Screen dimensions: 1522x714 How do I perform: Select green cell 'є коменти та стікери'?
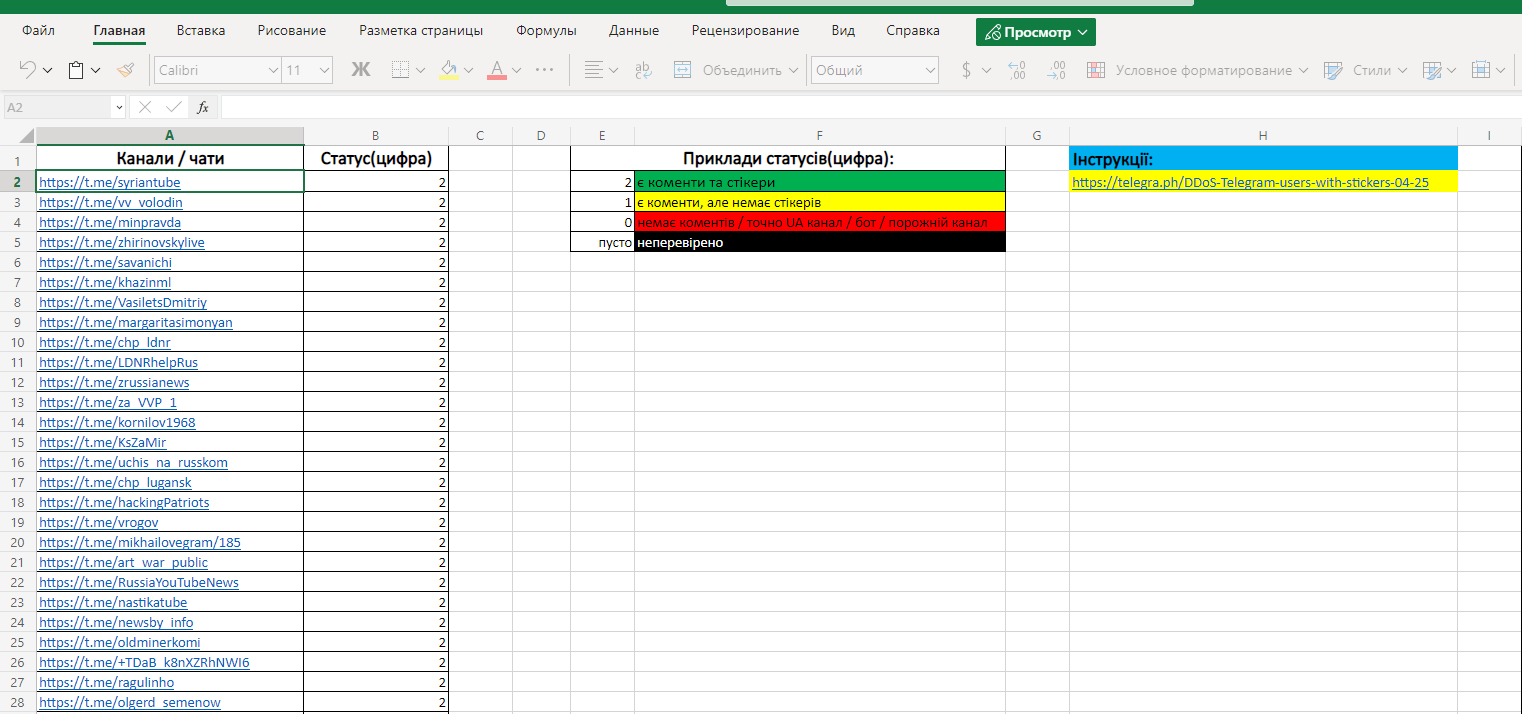point(820,182)
